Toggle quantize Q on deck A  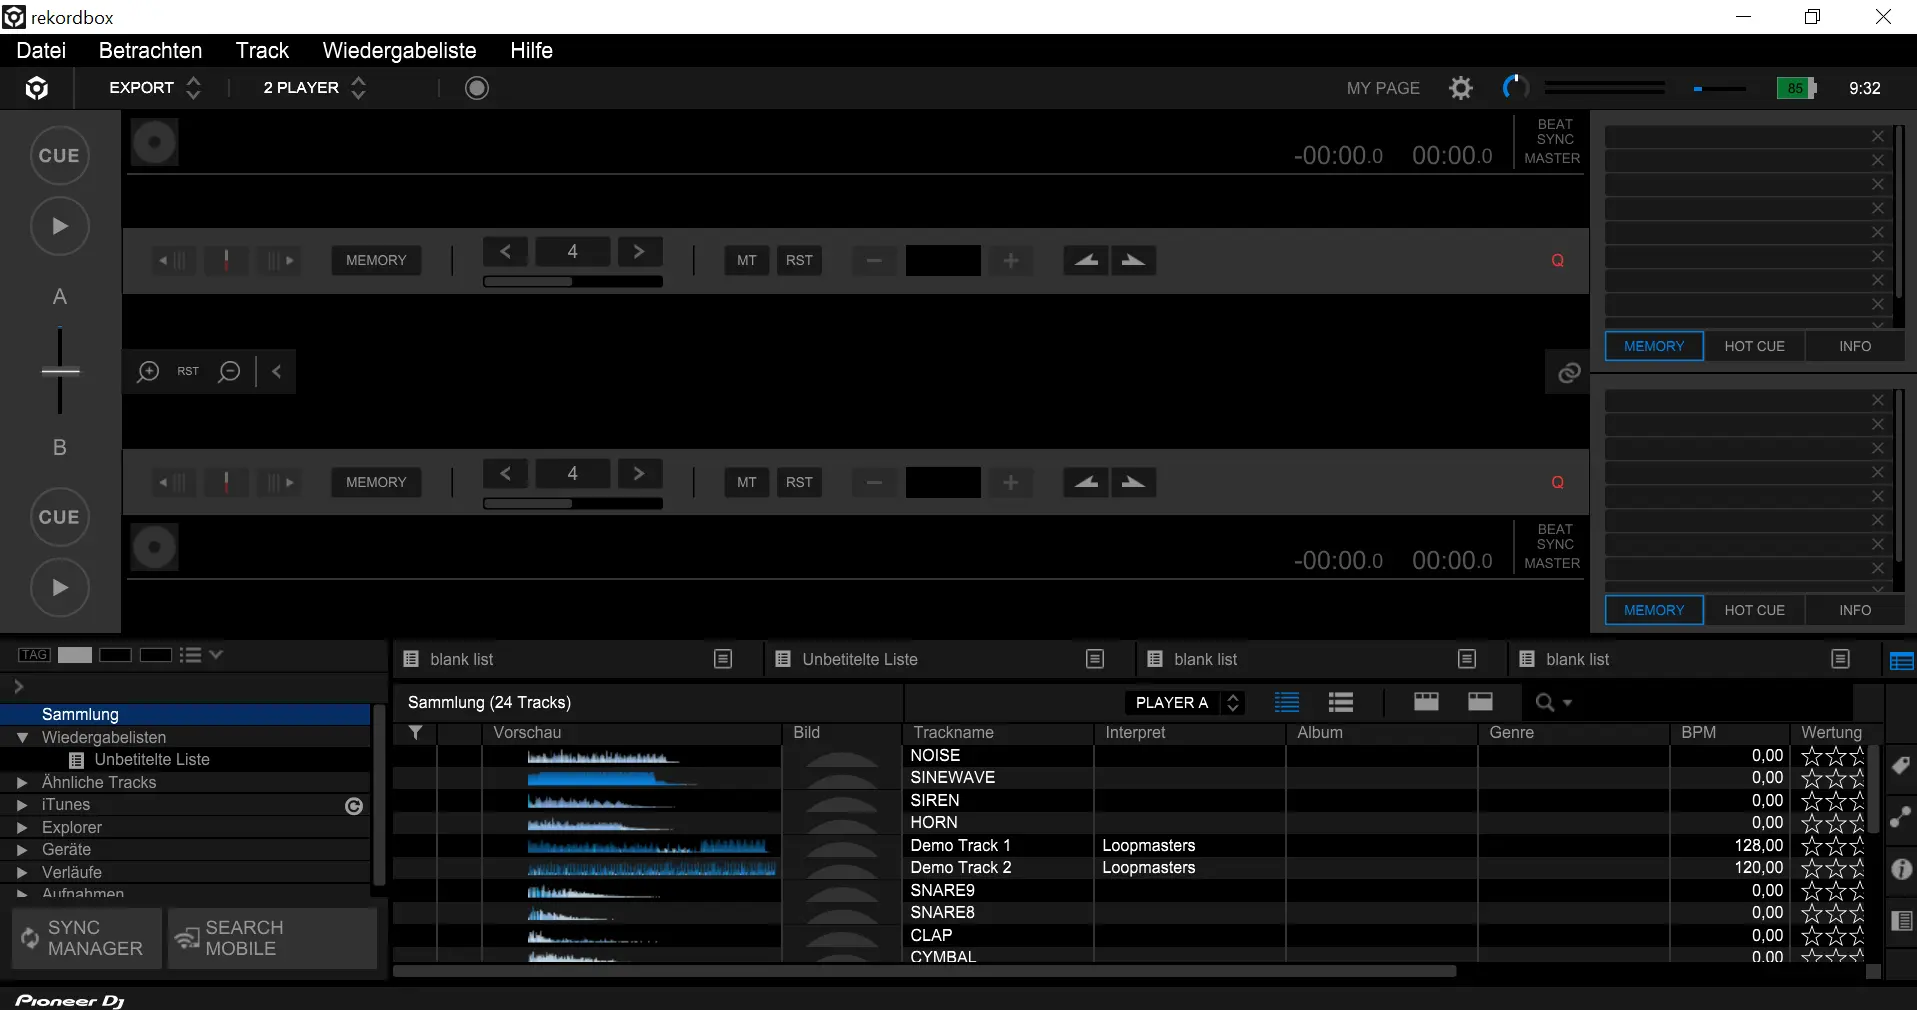[x=1557, y=260]
